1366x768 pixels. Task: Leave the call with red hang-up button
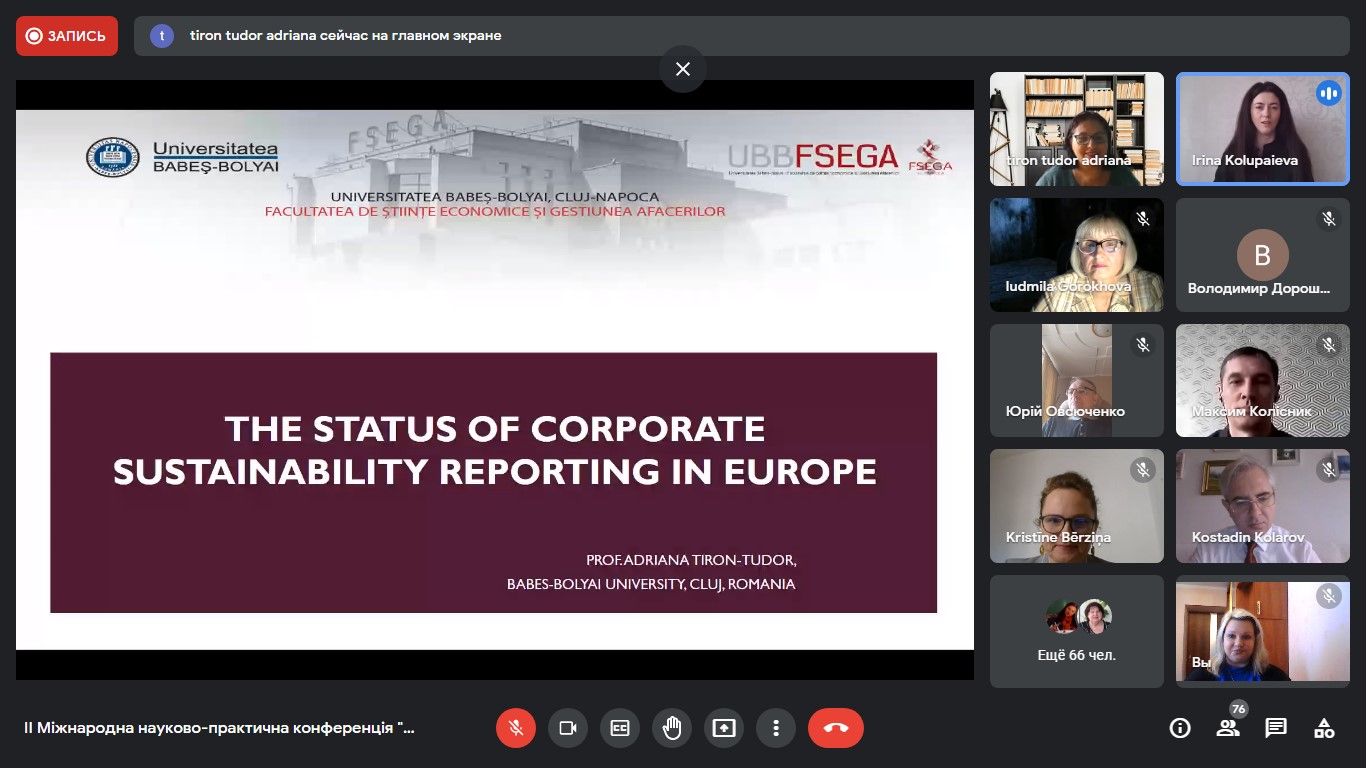(836, 728)
